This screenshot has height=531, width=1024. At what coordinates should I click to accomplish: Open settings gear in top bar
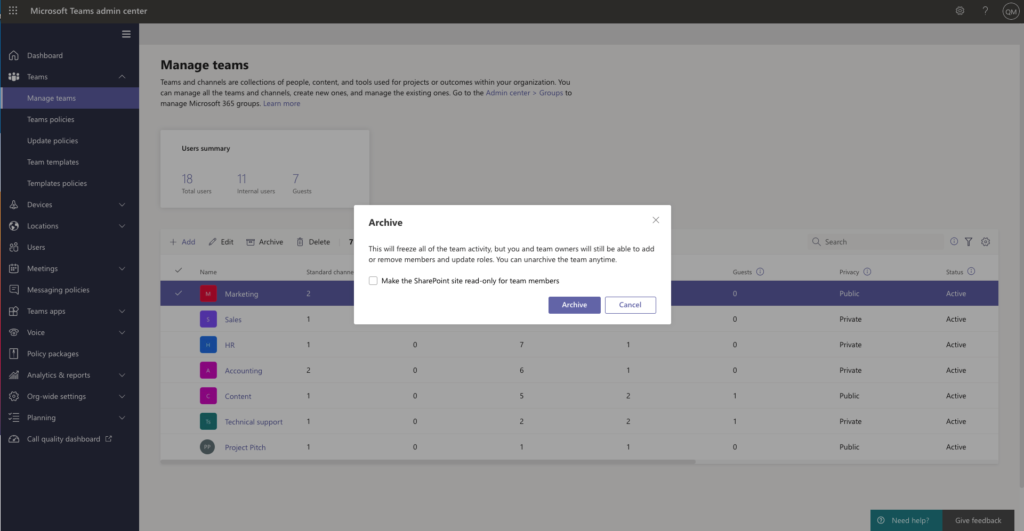click(960, 10)
